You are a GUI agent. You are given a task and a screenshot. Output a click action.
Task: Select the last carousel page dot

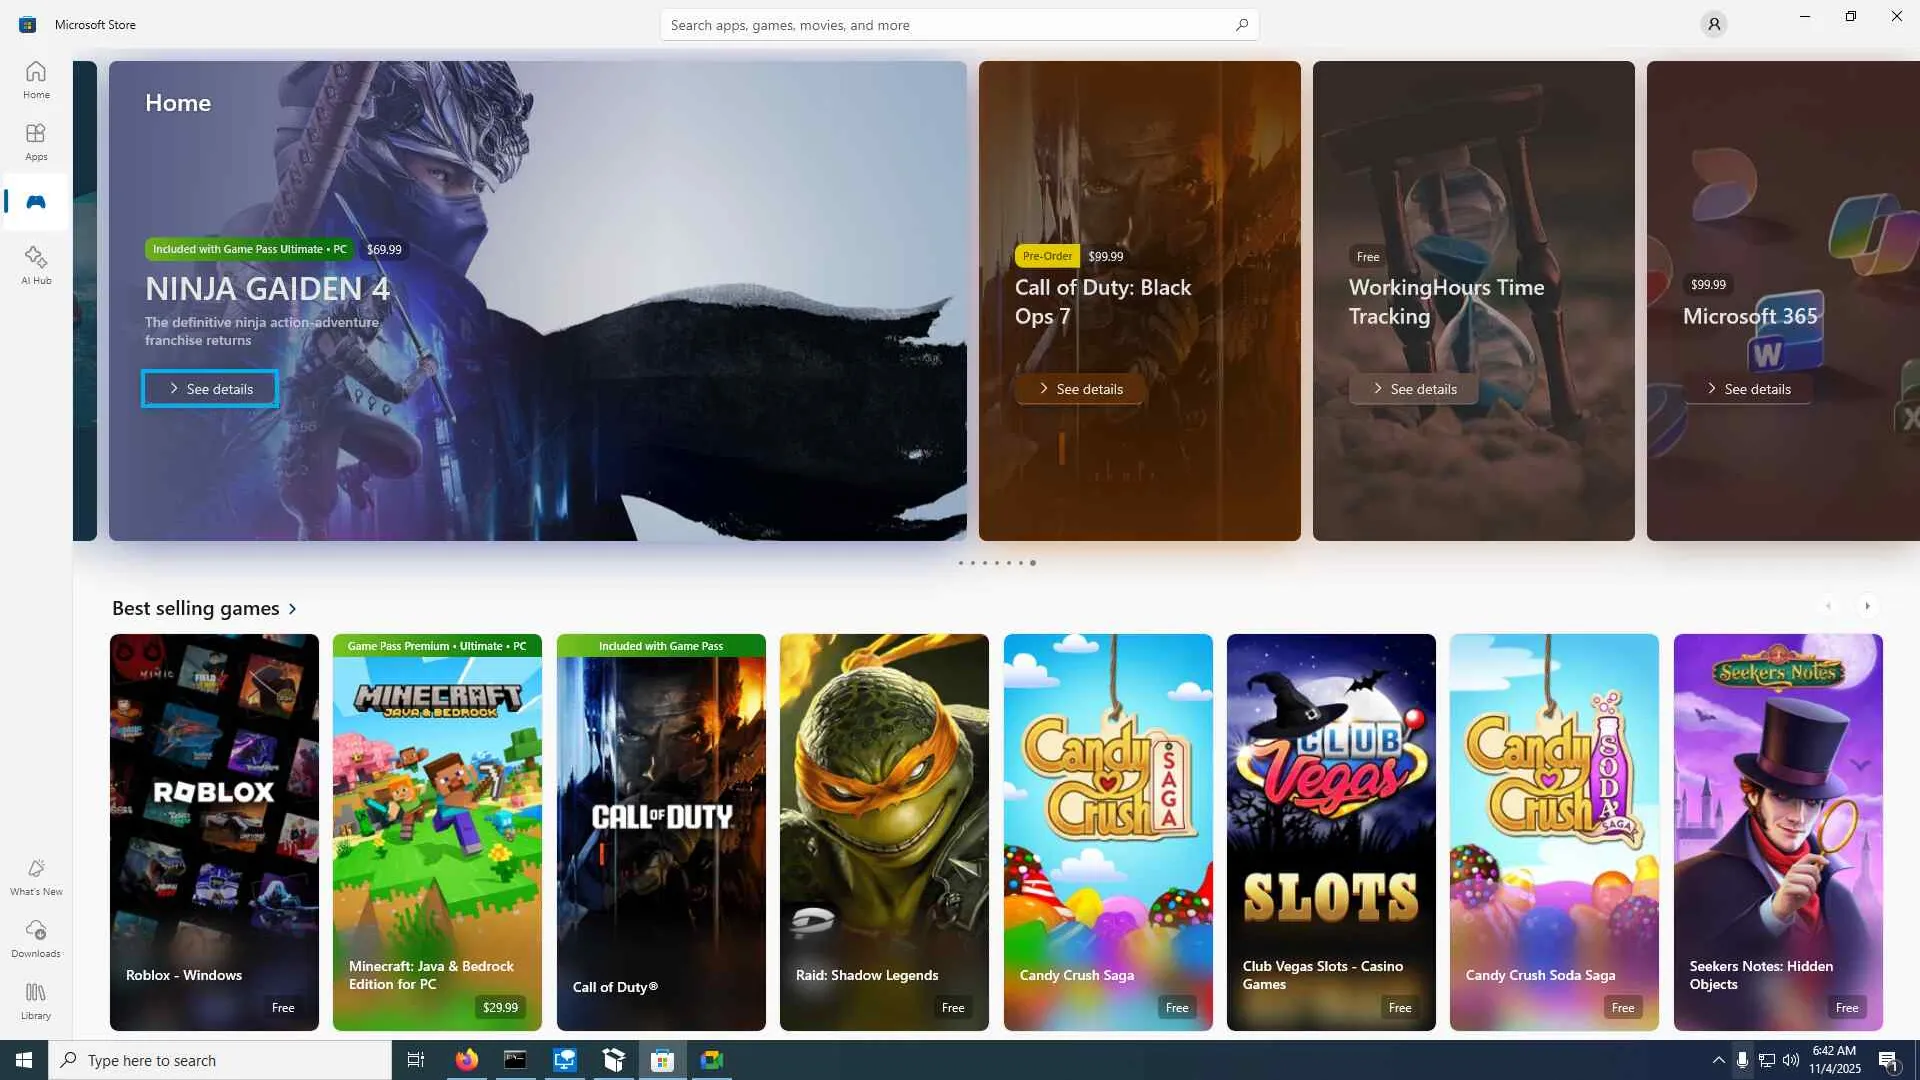(x=1033, y=563)
